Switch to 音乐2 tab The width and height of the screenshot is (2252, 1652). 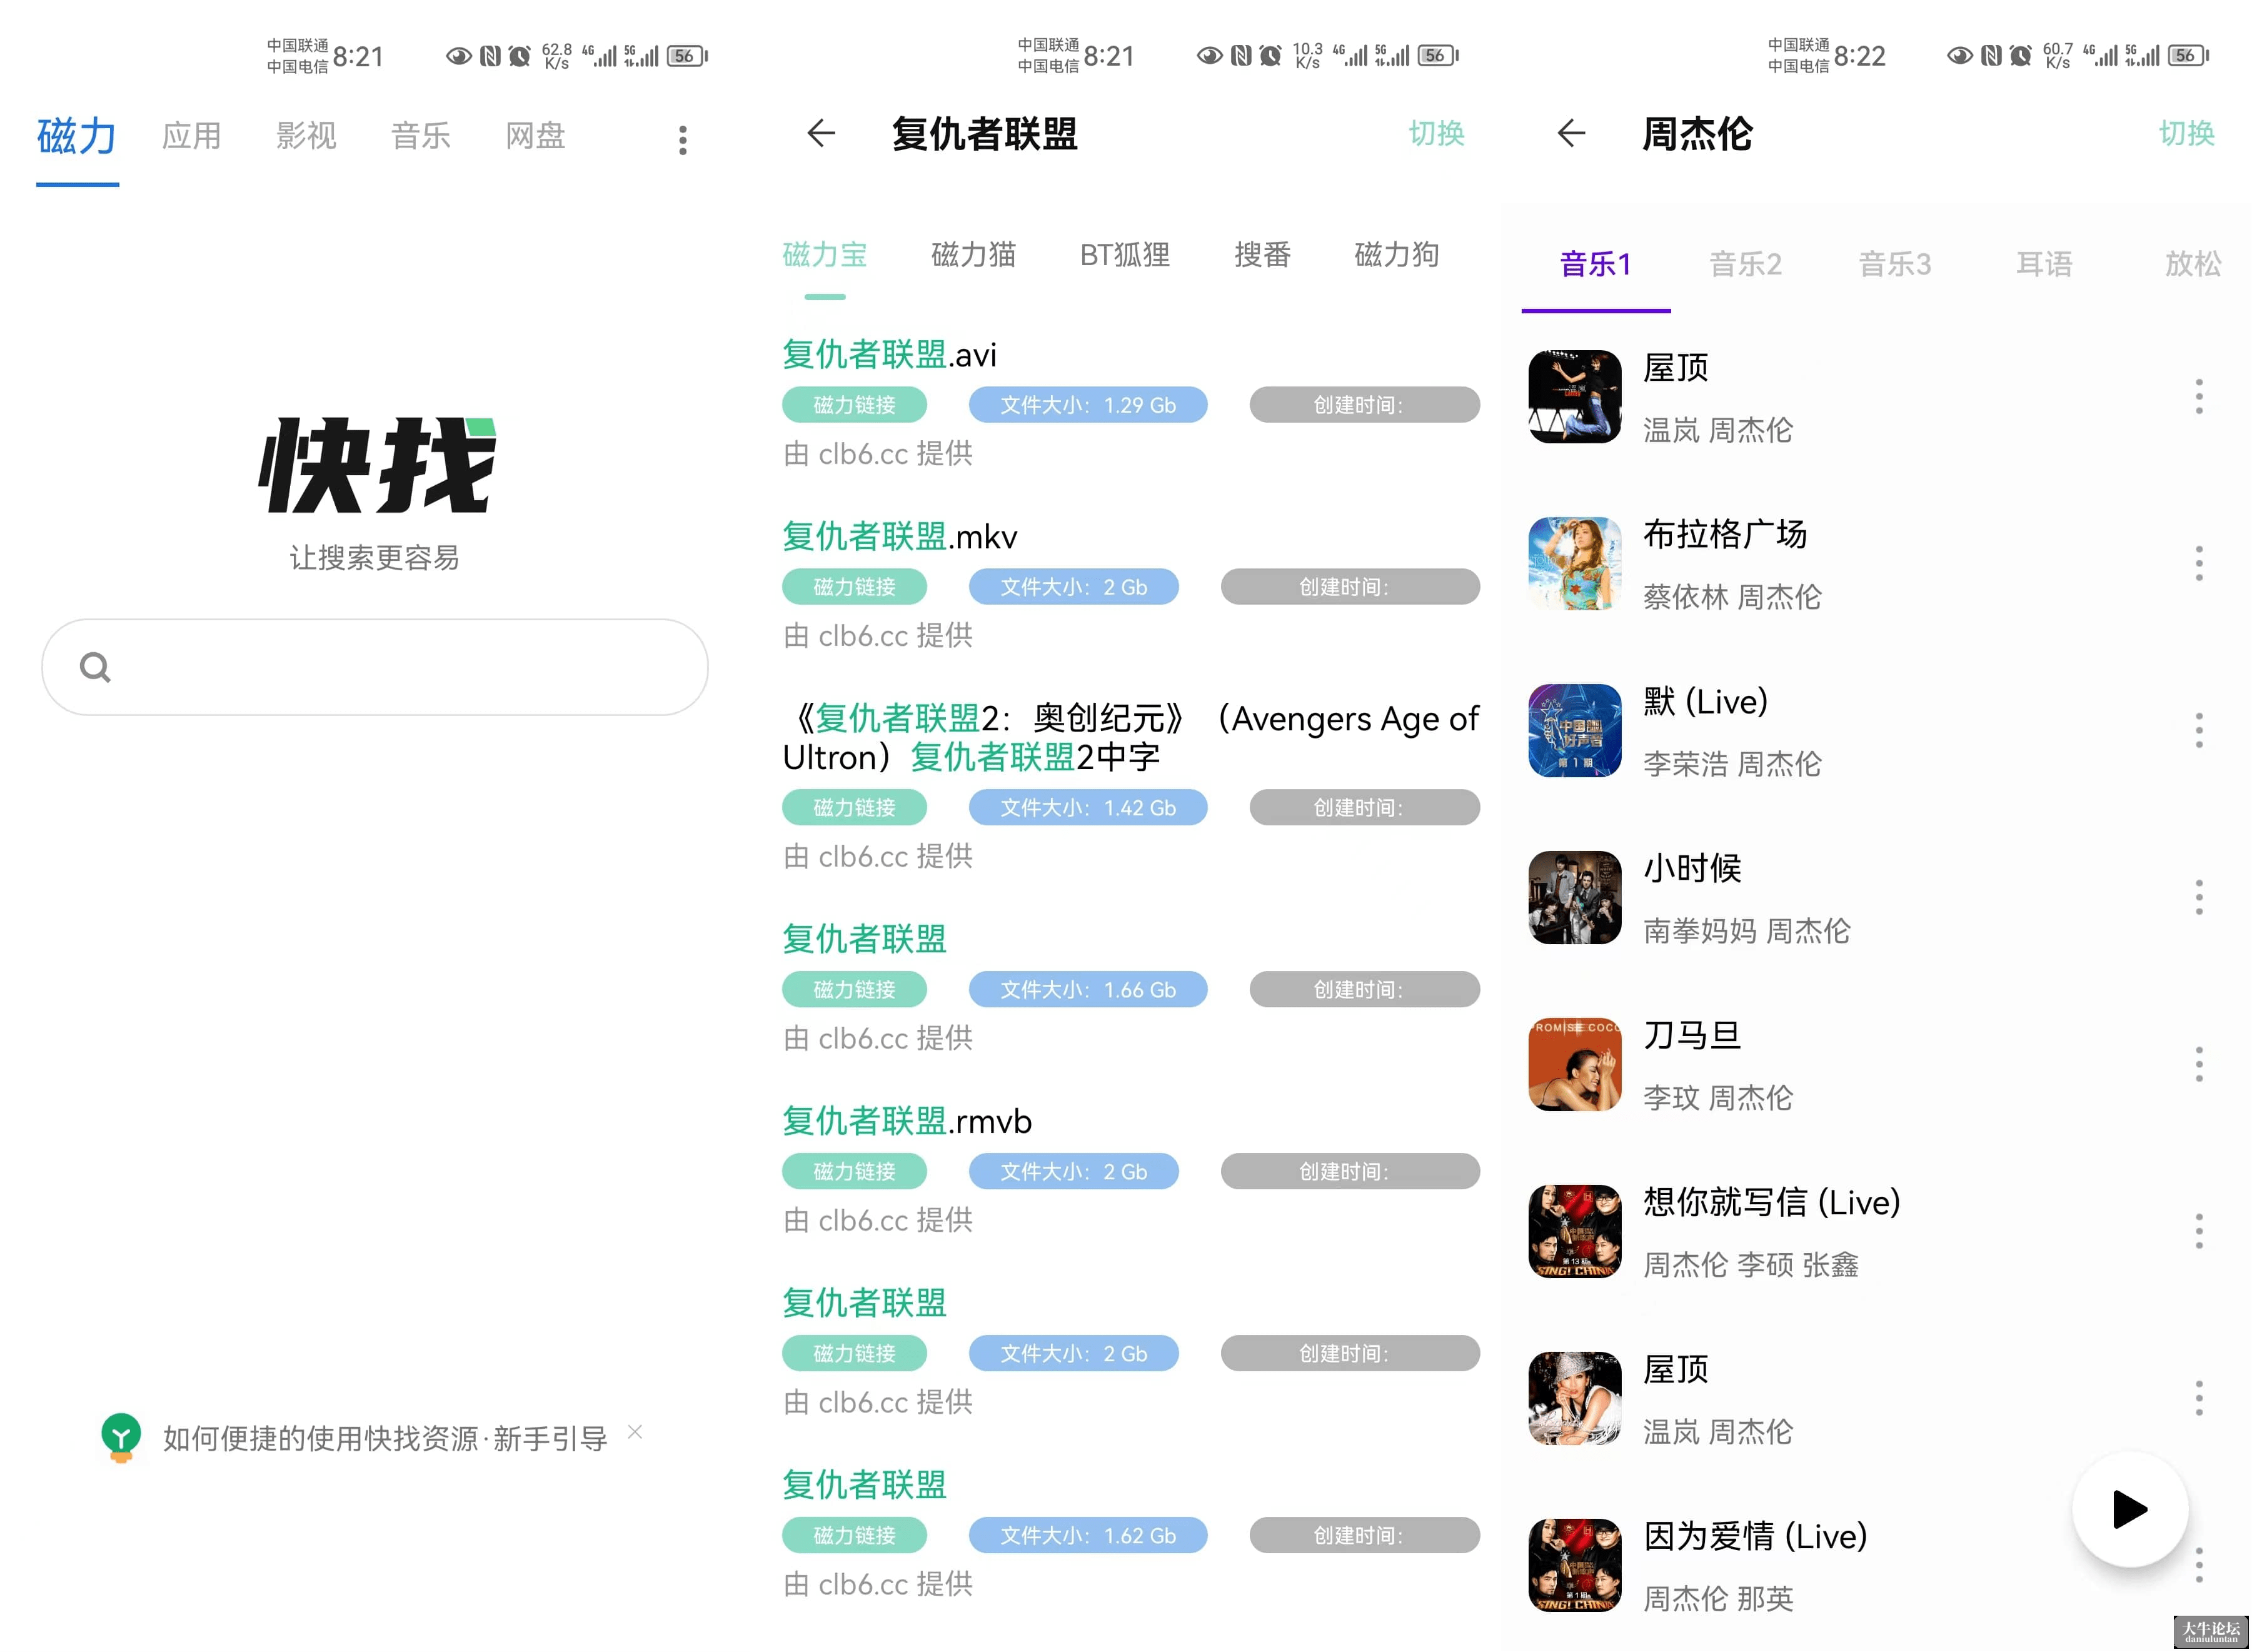pos(1746,264)
